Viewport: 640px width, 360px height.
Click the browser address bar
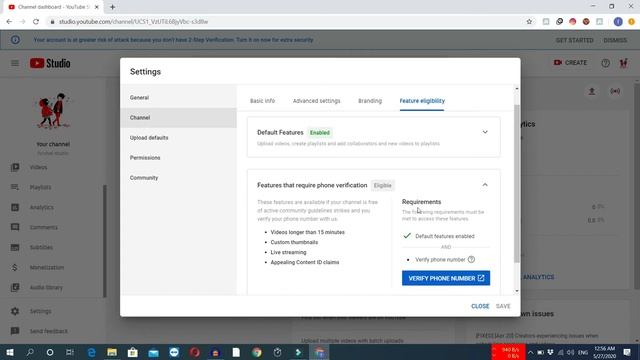click(286, 22)
